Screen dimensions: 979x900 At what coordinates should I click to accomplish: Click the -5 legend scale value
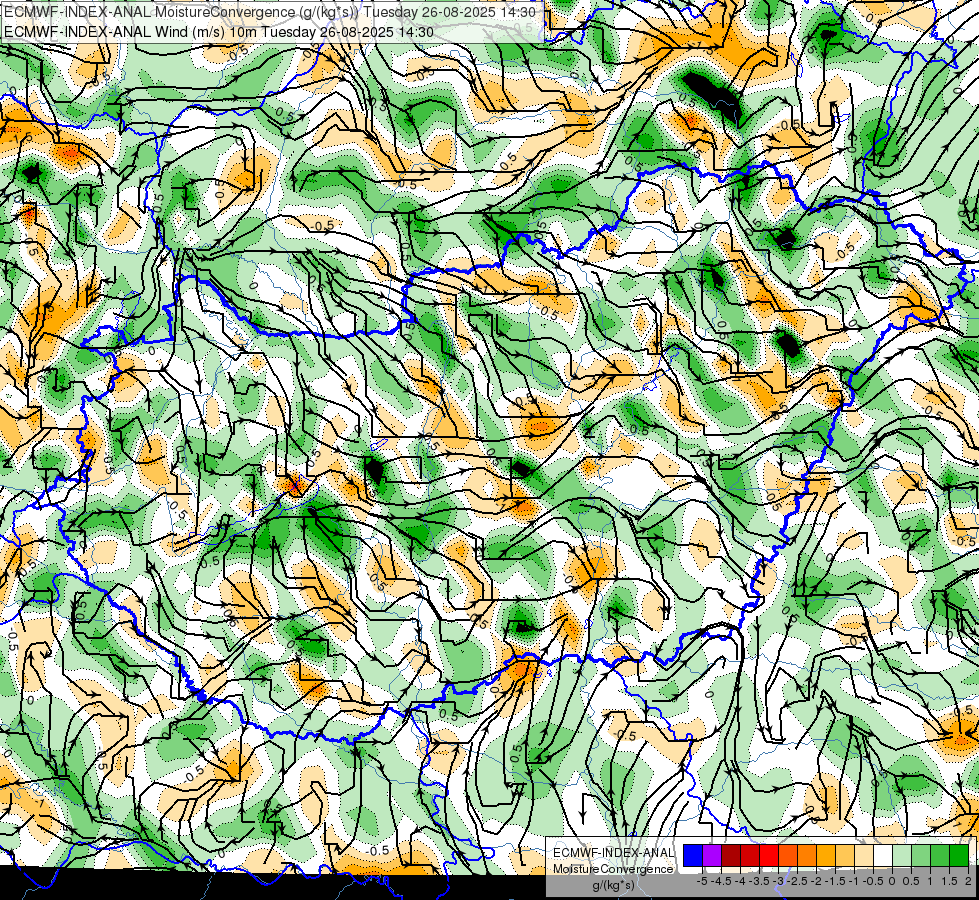pyautogui.click(x=702, y=881)
